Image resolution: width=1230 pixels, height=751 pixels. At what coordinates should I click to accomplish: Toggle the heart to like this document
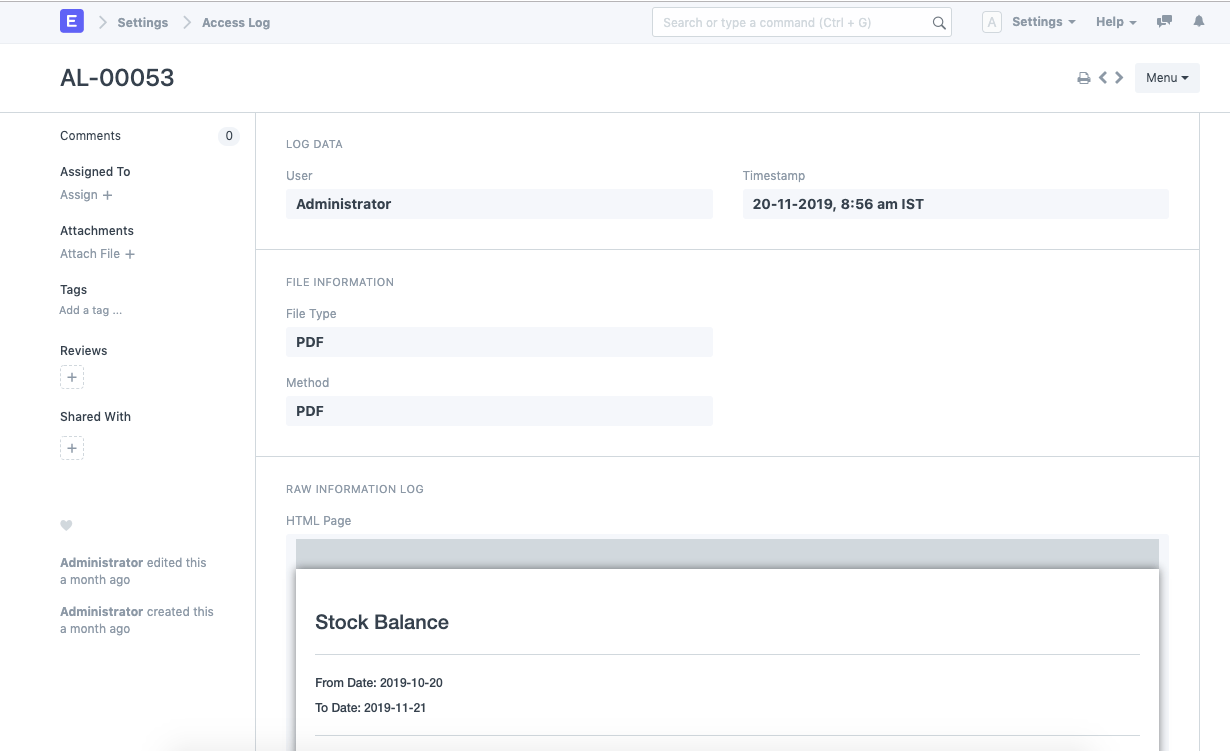pos(65,525)
